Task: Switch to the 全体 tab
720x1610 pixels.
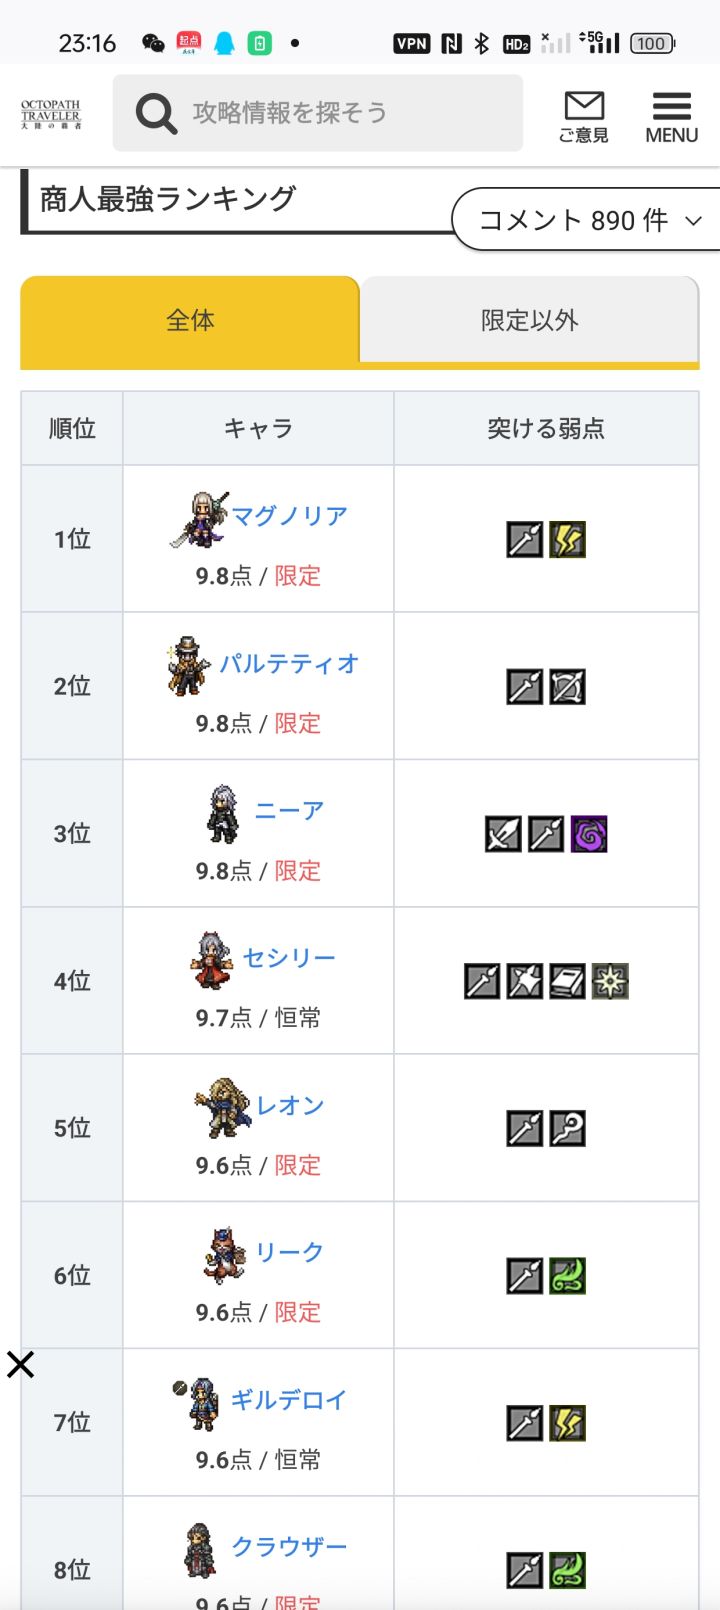Action: 190,320
